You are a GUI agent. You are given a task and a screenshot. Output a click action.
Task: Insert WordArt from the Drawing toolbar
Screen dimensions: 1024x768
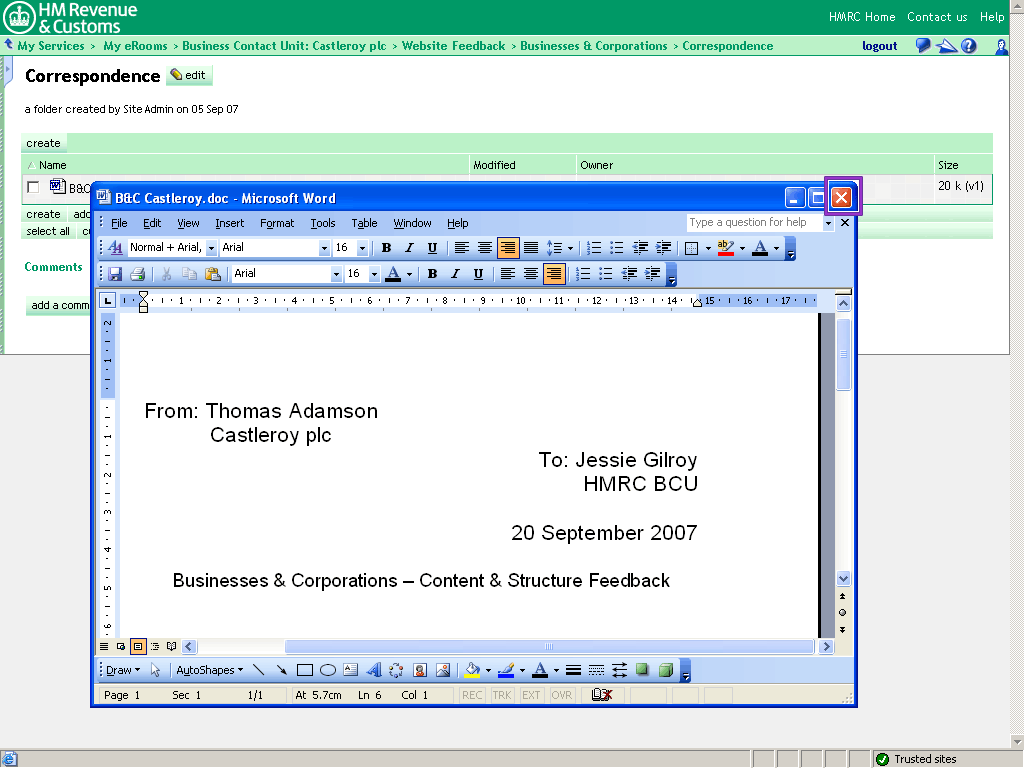[x=373, y=670]
